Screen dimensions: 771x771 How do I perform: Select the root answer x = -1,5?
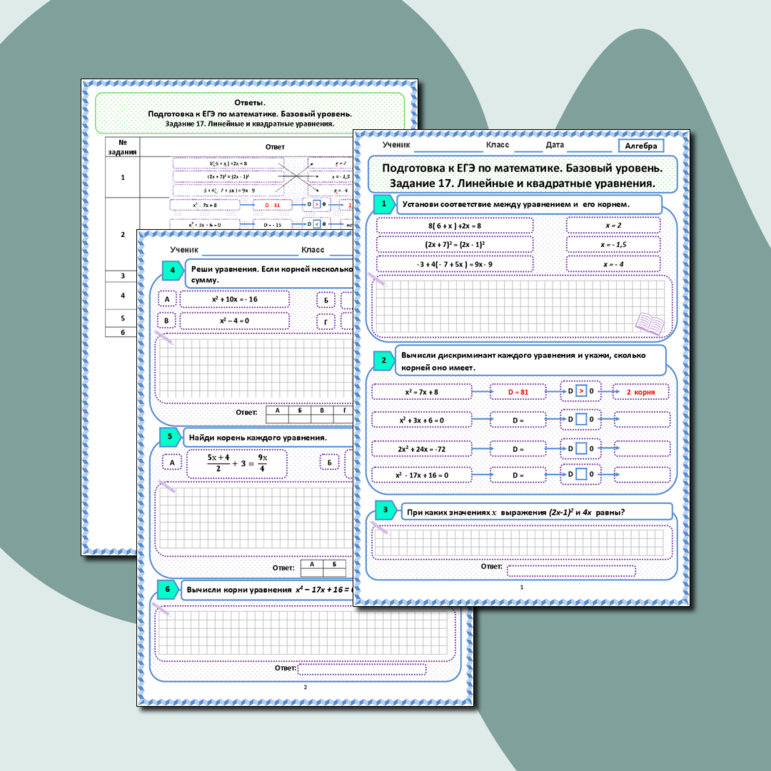pos(614,245)
